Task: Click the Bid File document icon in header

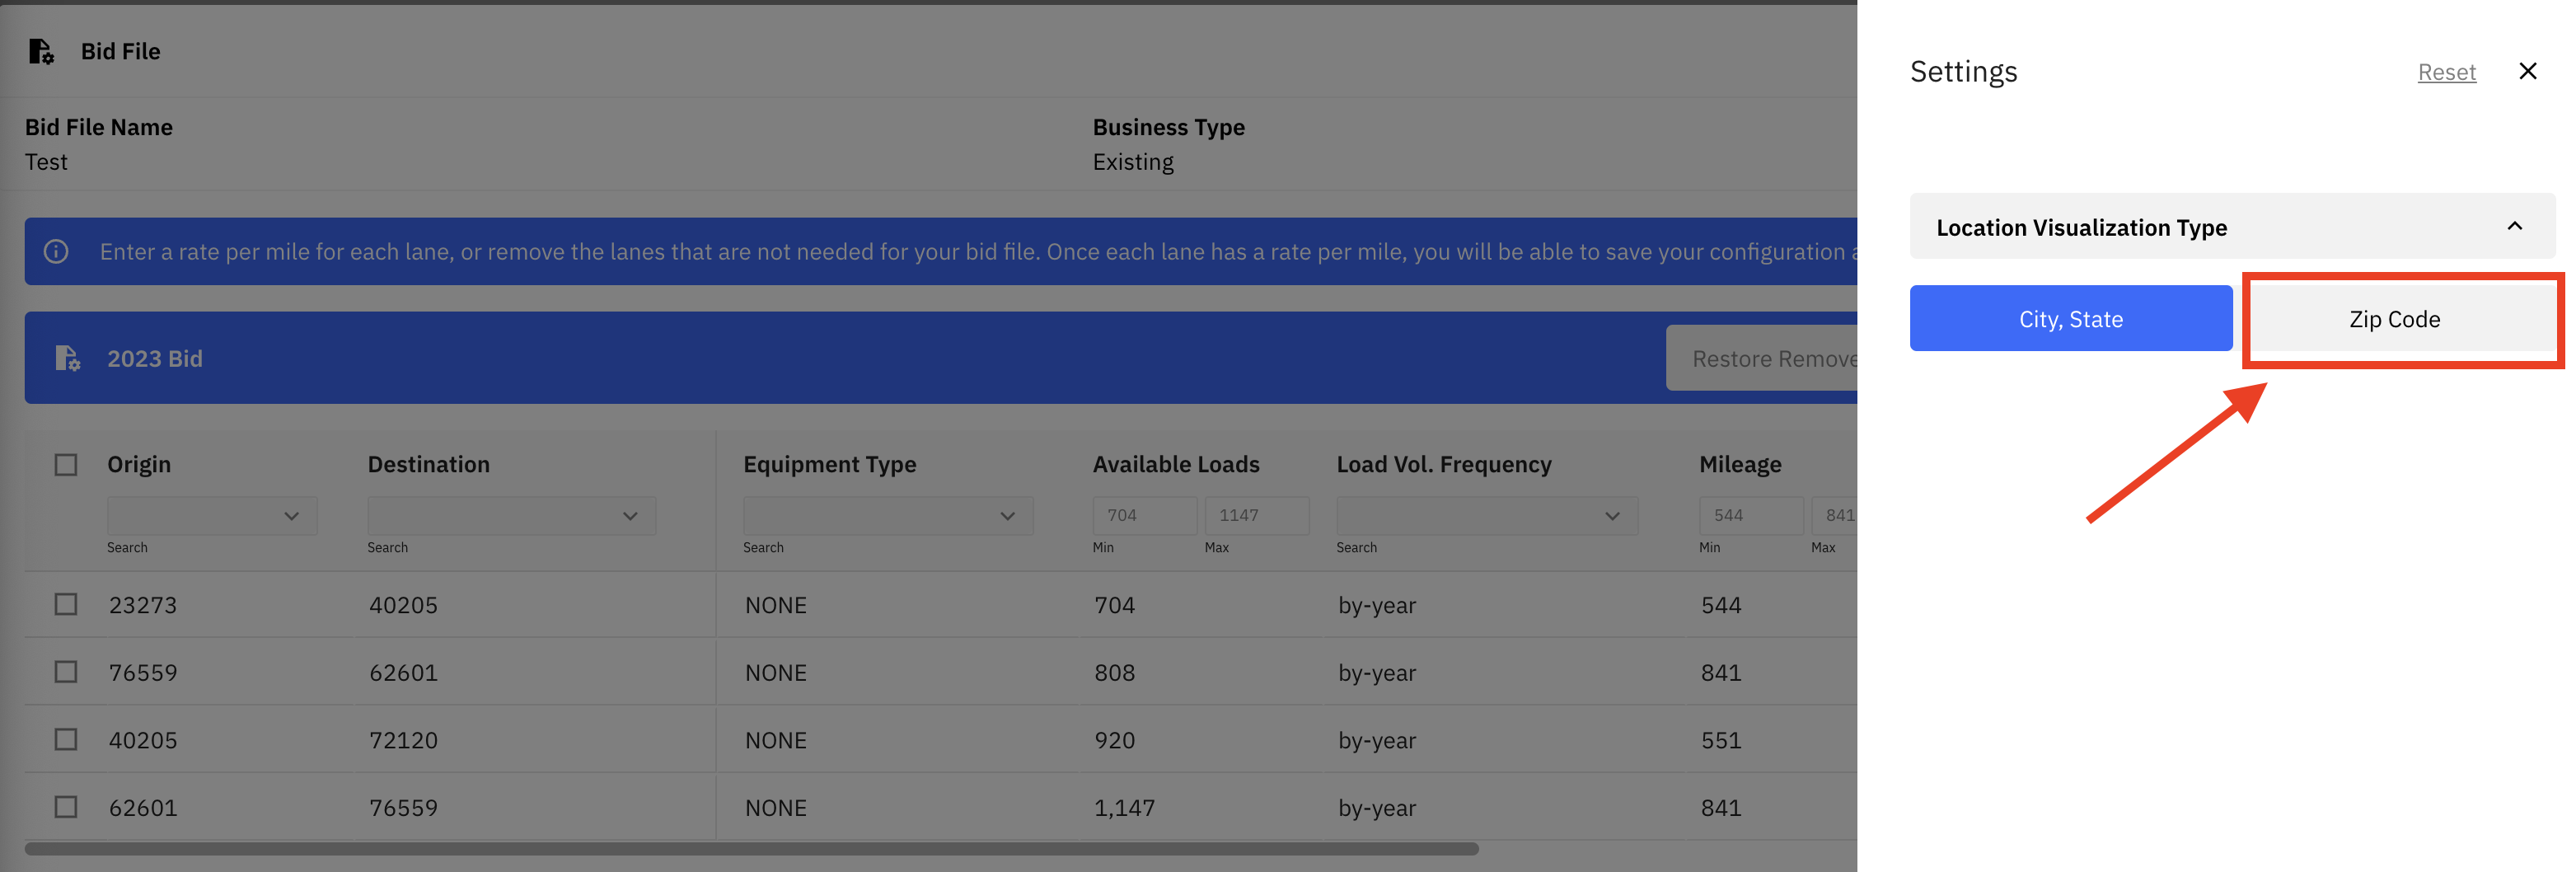Action: click(x=41, y=51)
